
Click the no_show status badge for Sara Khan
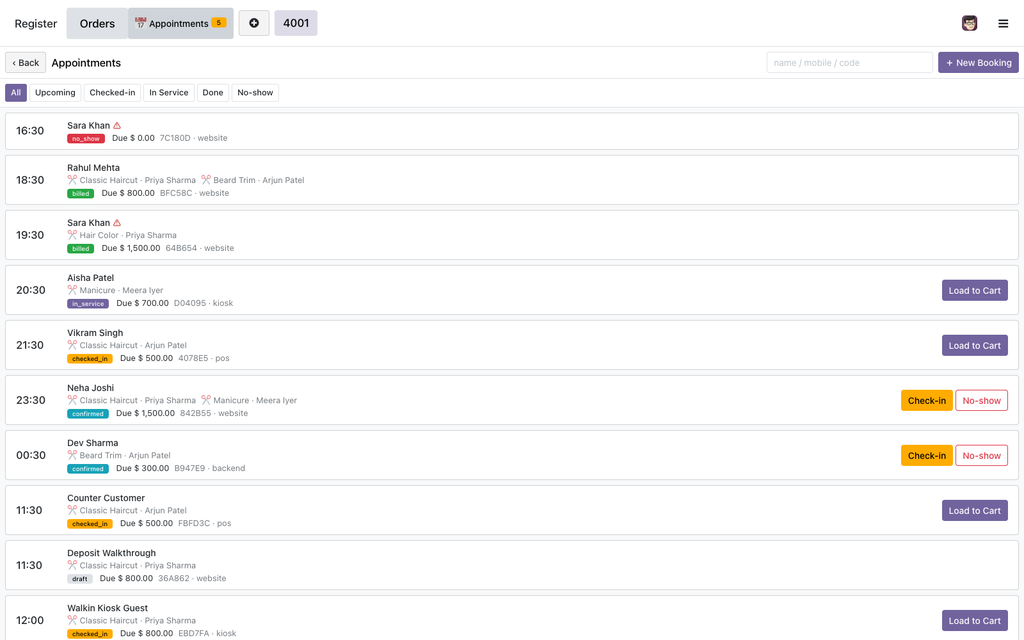coord(86,138)
